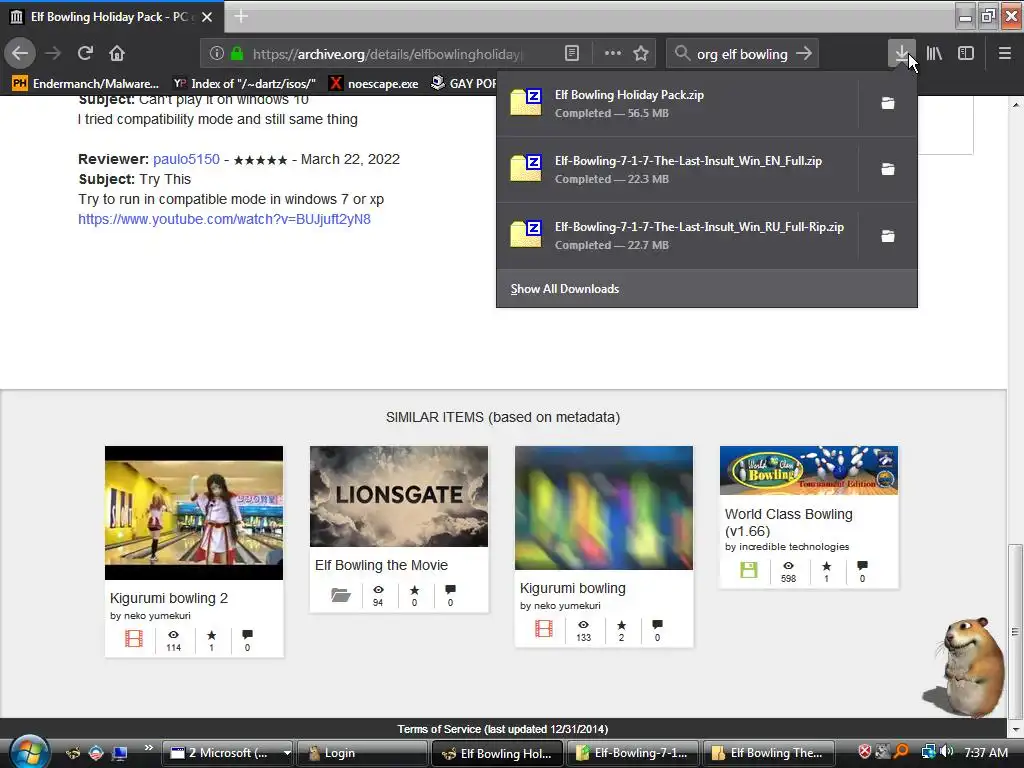
Task: Click reviewer name paulo5150
Action: coord(186,159)
